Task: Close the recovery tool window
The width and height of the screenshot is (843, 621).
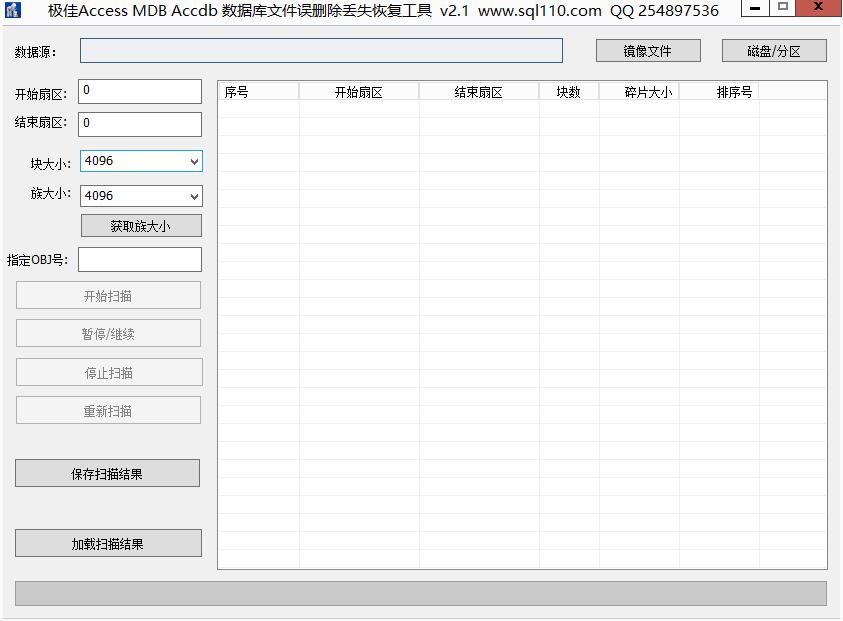Action: click(x=818, y=8)
